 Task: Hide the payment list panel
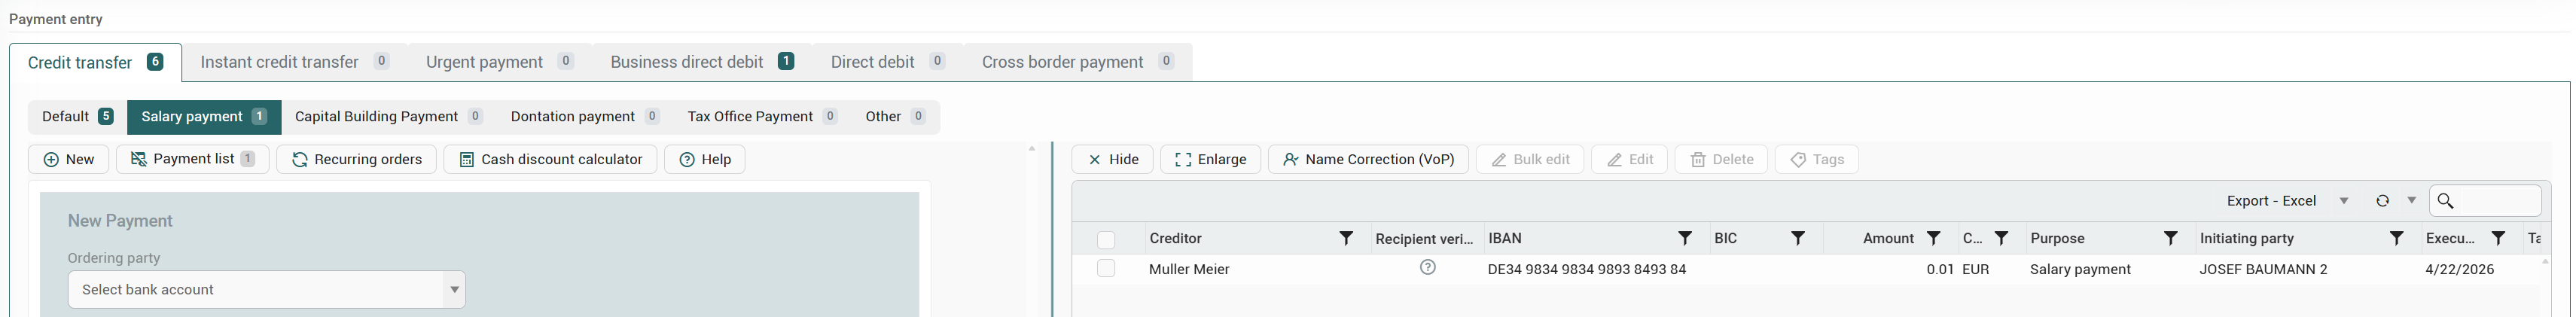click(1112, 160)
